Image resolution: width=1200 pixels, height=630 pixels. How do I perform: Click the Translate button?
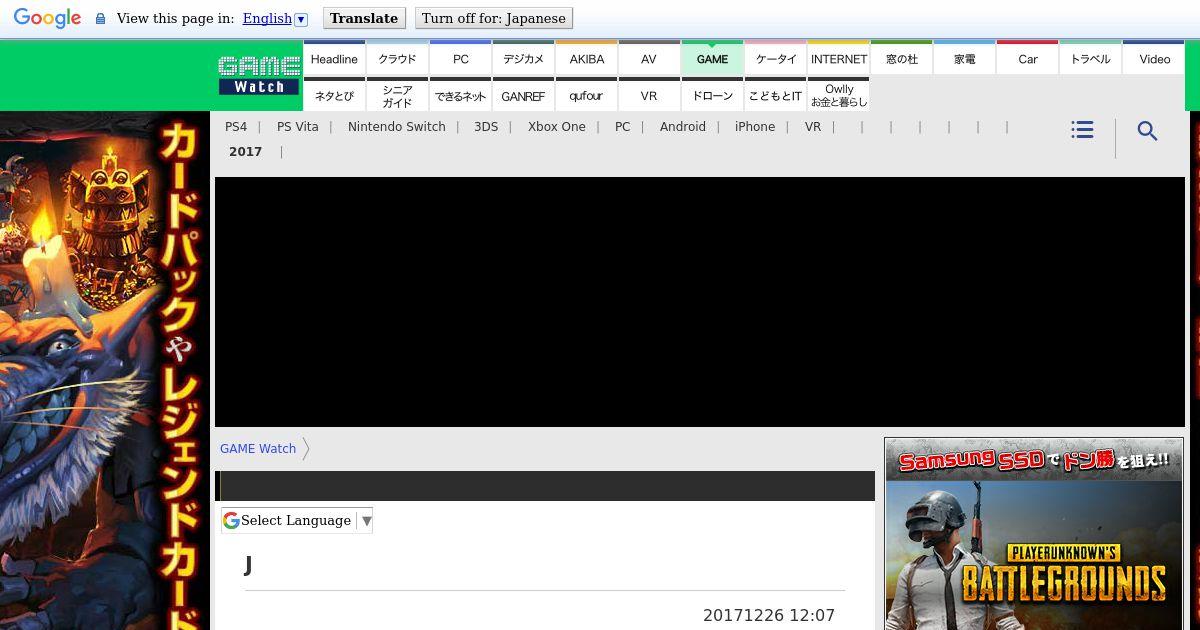click(x=364, y=18)
